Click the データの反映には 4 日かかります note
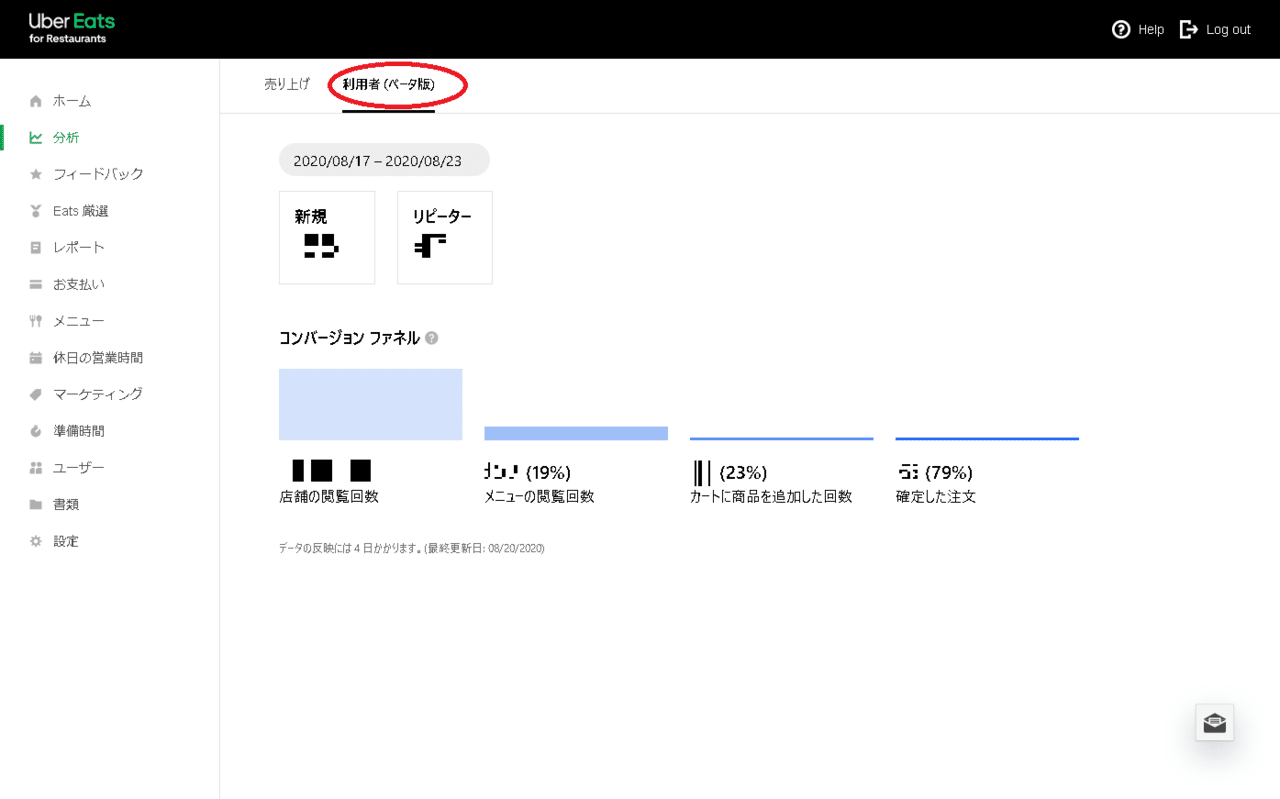The height and width of the screenshot is (799, 1280). click(412, 549)
